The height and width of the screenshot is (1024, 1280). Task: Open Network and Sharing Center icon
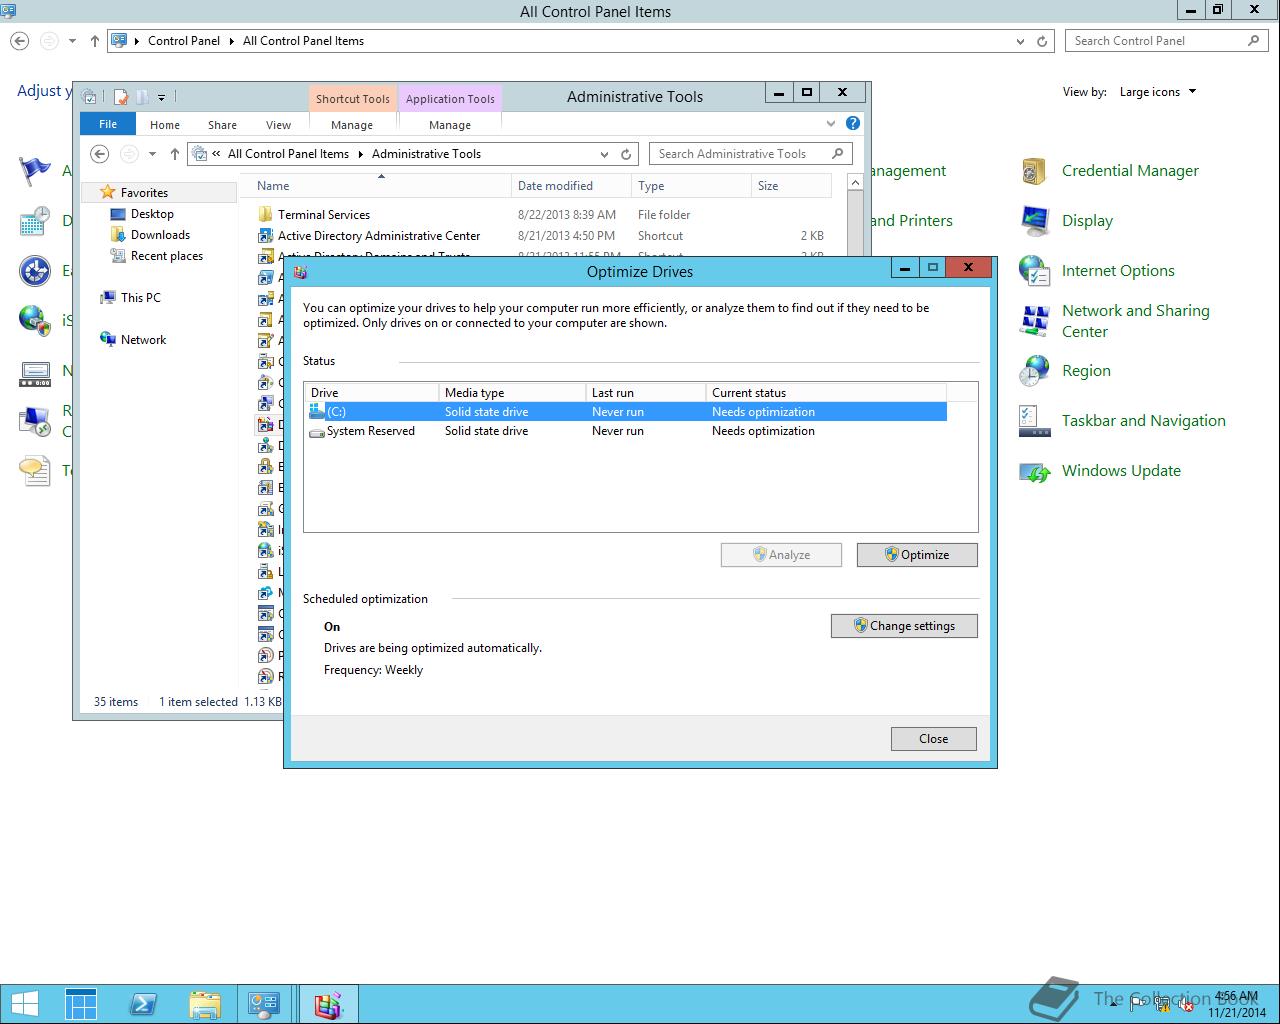tap(1034, 321)
